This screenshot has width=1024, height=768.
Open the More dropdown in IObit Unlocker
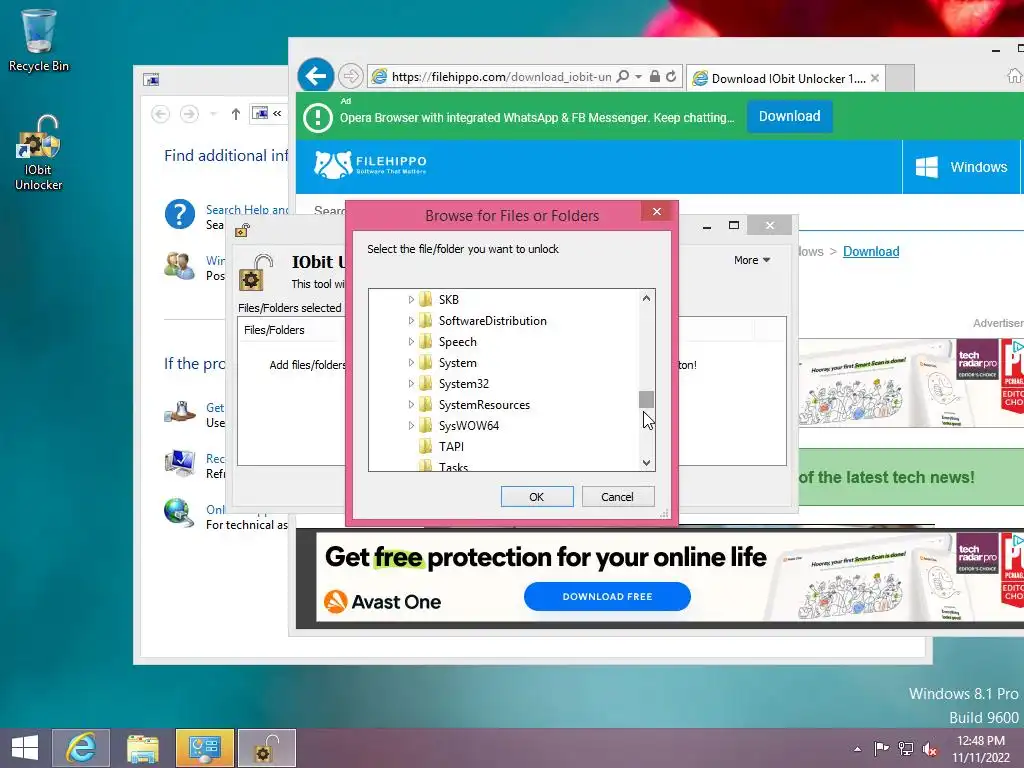pos(752,260)
